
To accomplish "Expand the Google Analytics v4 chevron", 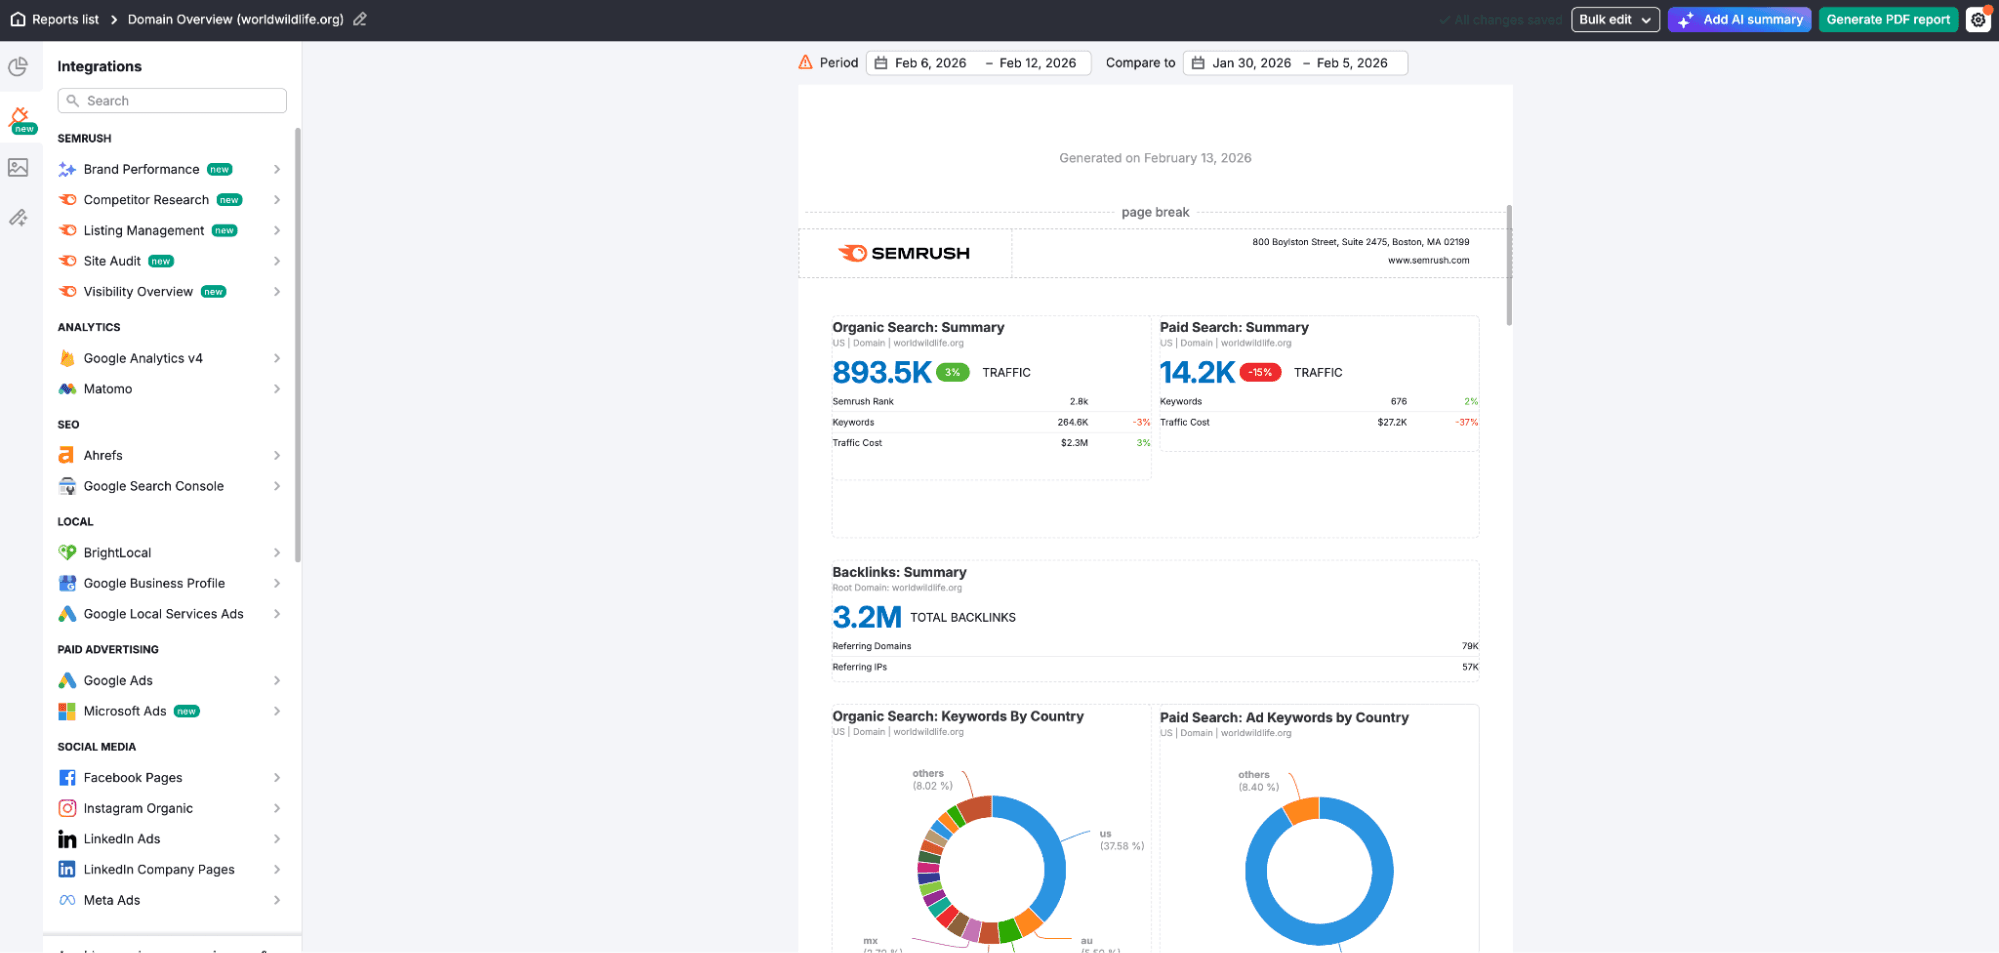I will (277, 358).
